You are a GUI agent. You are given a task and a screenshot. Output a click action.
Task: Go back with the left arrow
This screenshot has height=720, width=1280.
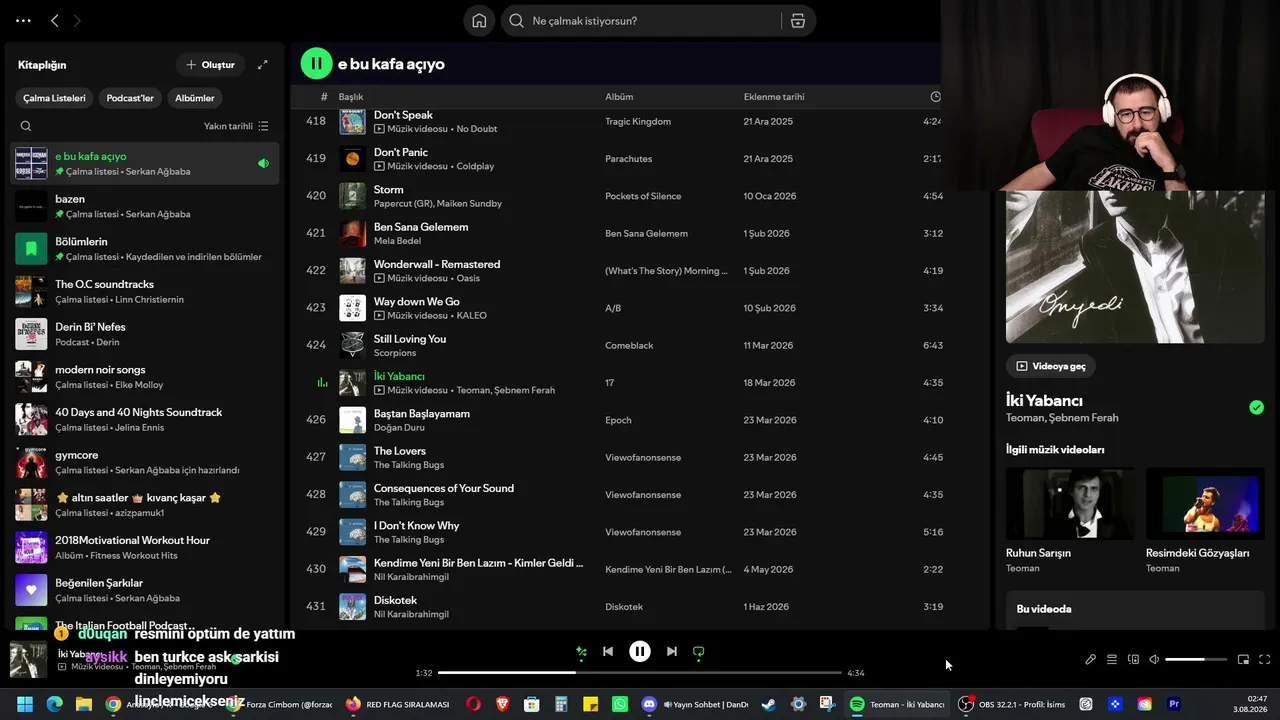[x=55, y=20]
